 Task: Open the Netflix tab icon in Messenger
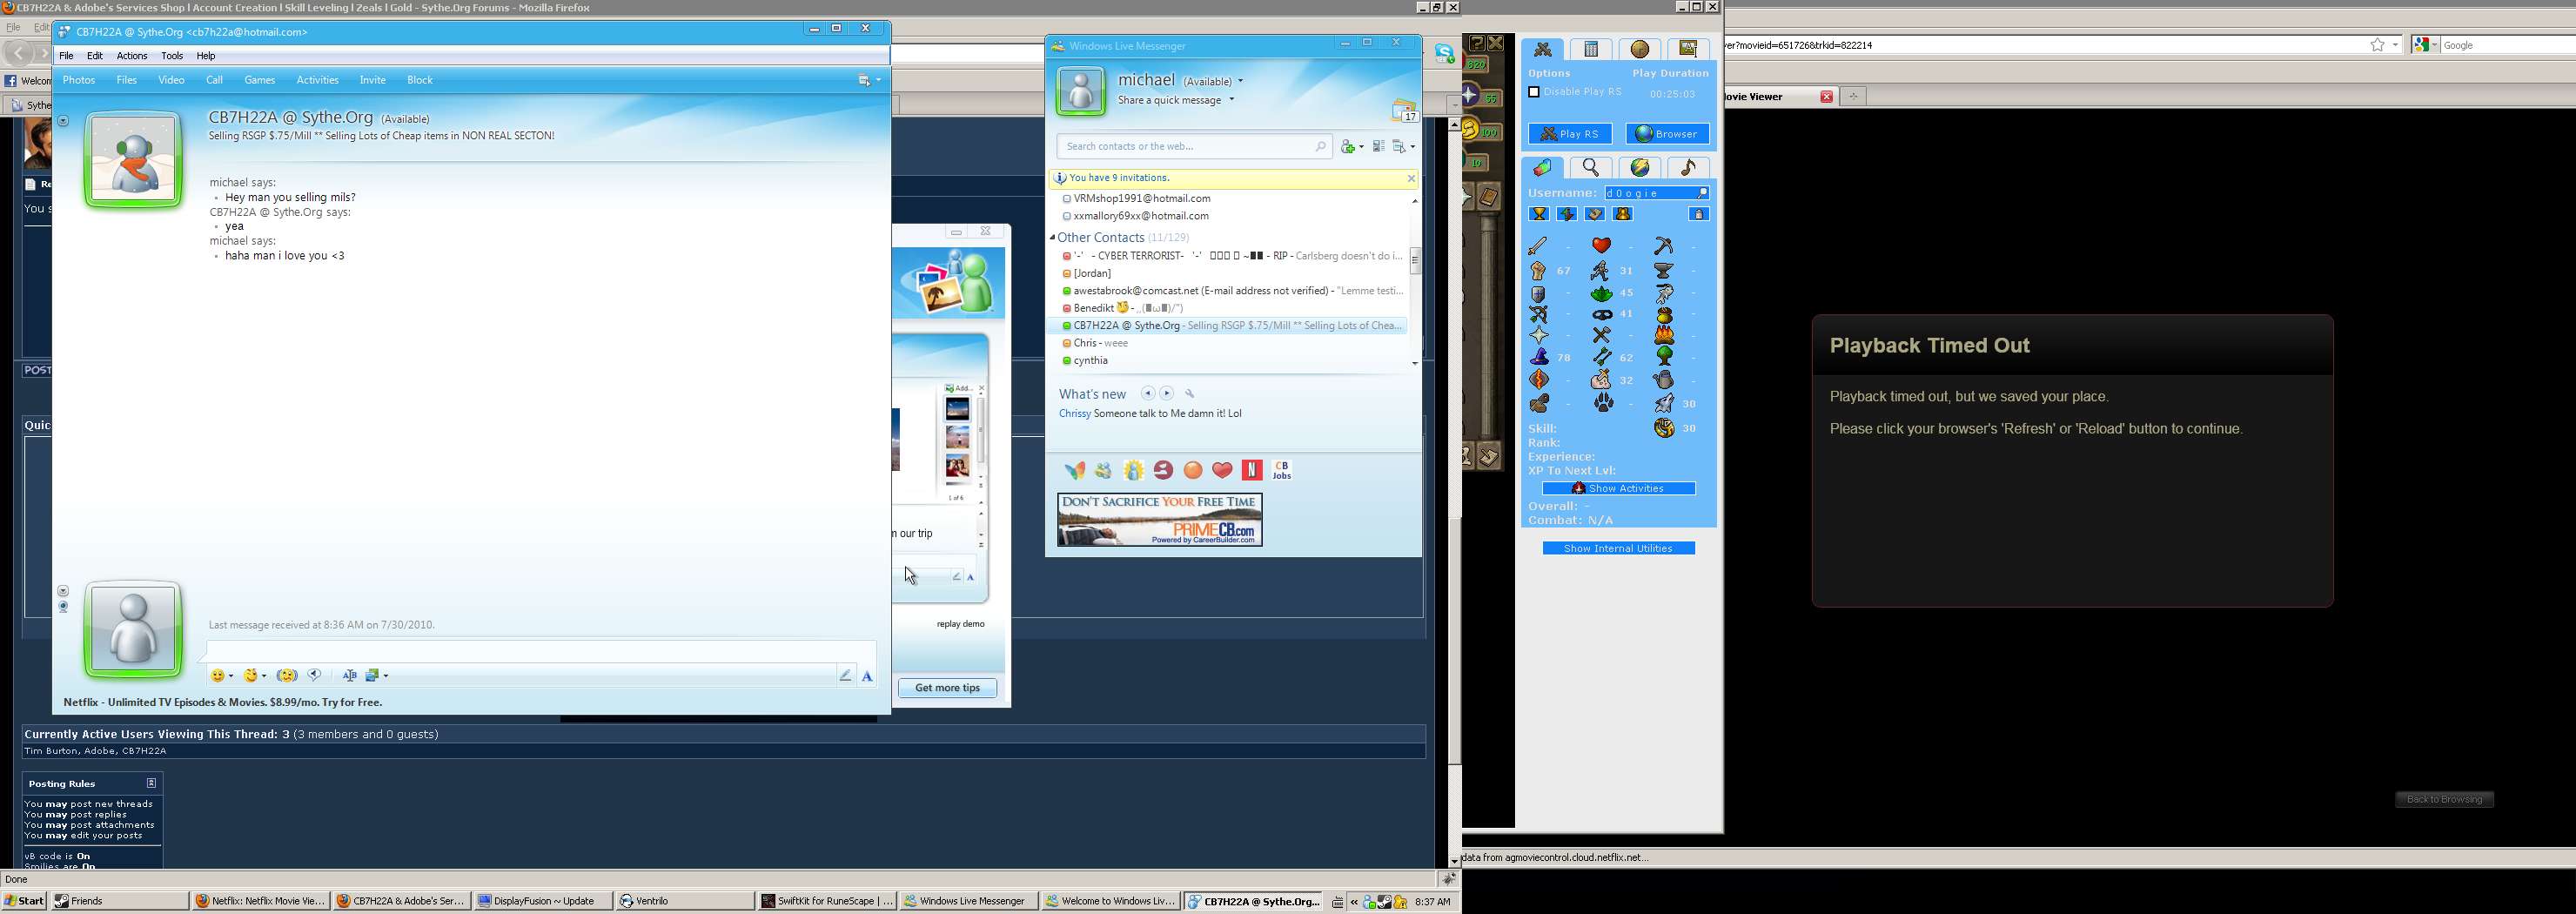tap(1252, 470)
